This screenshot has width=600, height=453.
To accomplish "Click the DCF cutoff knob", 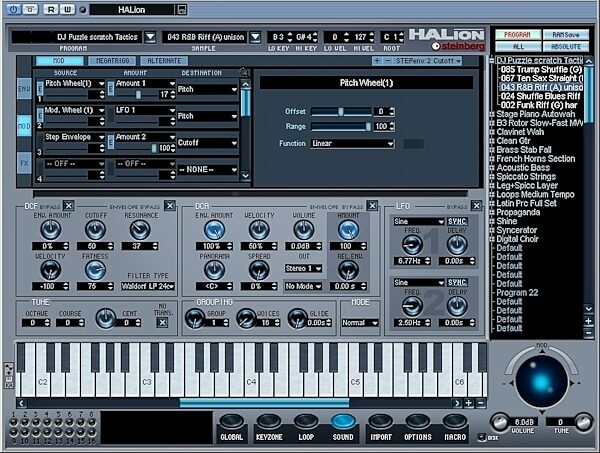I will 95,230.
